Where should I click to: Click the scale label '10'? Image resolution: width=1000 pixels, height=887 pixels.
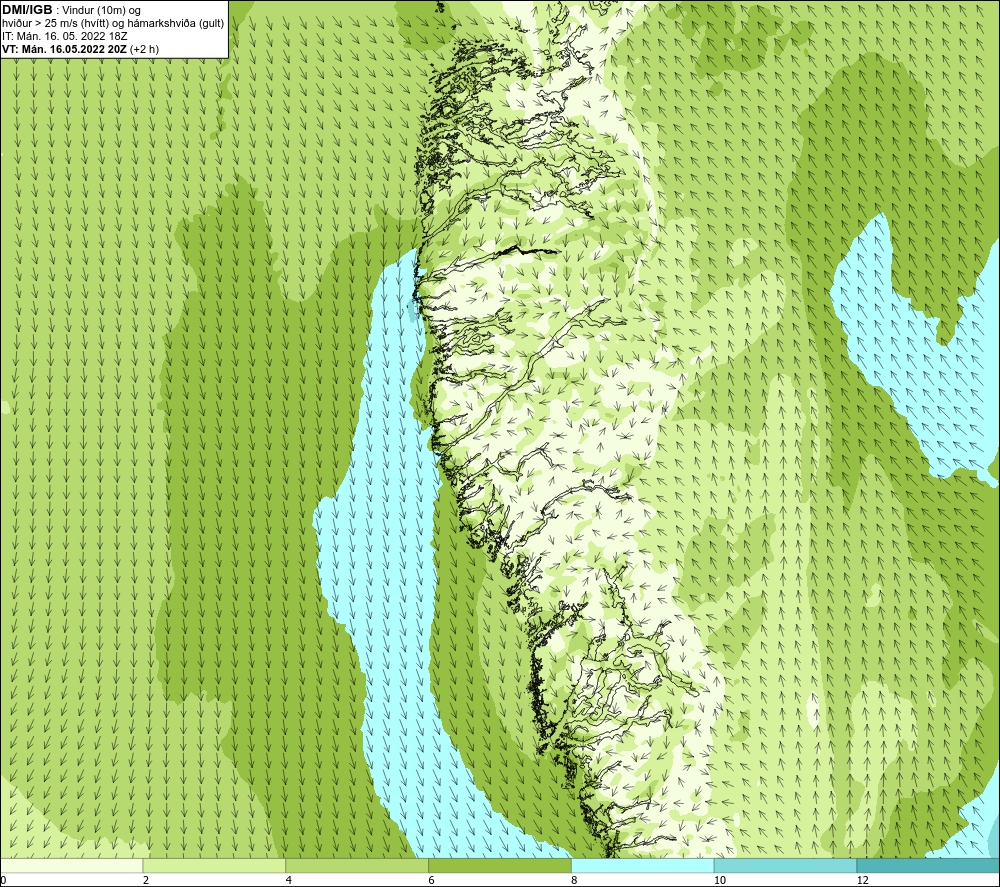[x=720, y=880]
